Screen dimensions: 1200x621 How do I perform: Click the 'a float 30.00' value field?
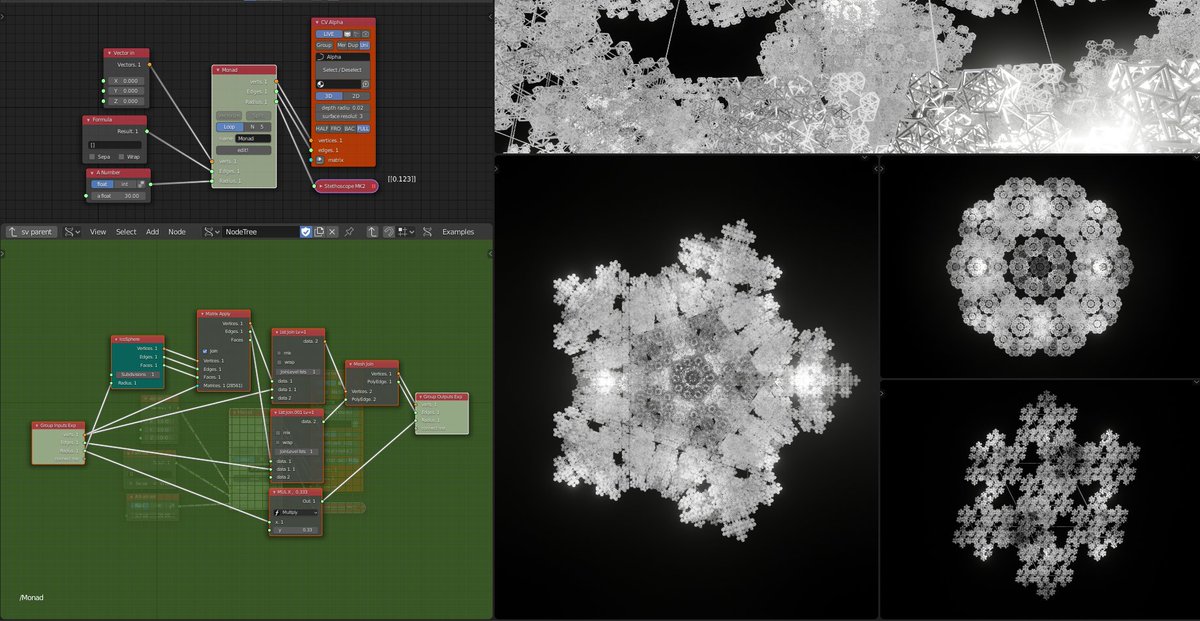click(118, 196)
